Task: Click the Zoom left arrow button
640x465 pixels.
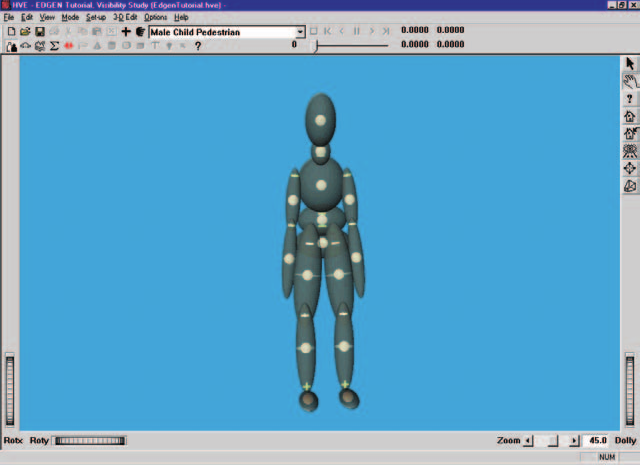Action: (528, 441)
